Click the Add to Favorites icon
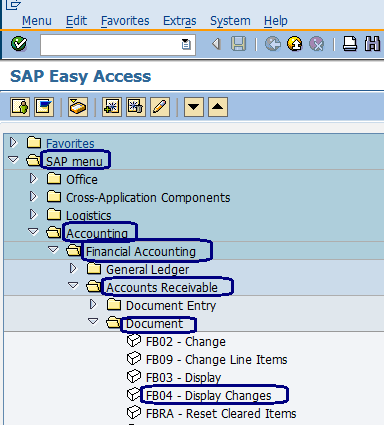 tap(112, 107)
